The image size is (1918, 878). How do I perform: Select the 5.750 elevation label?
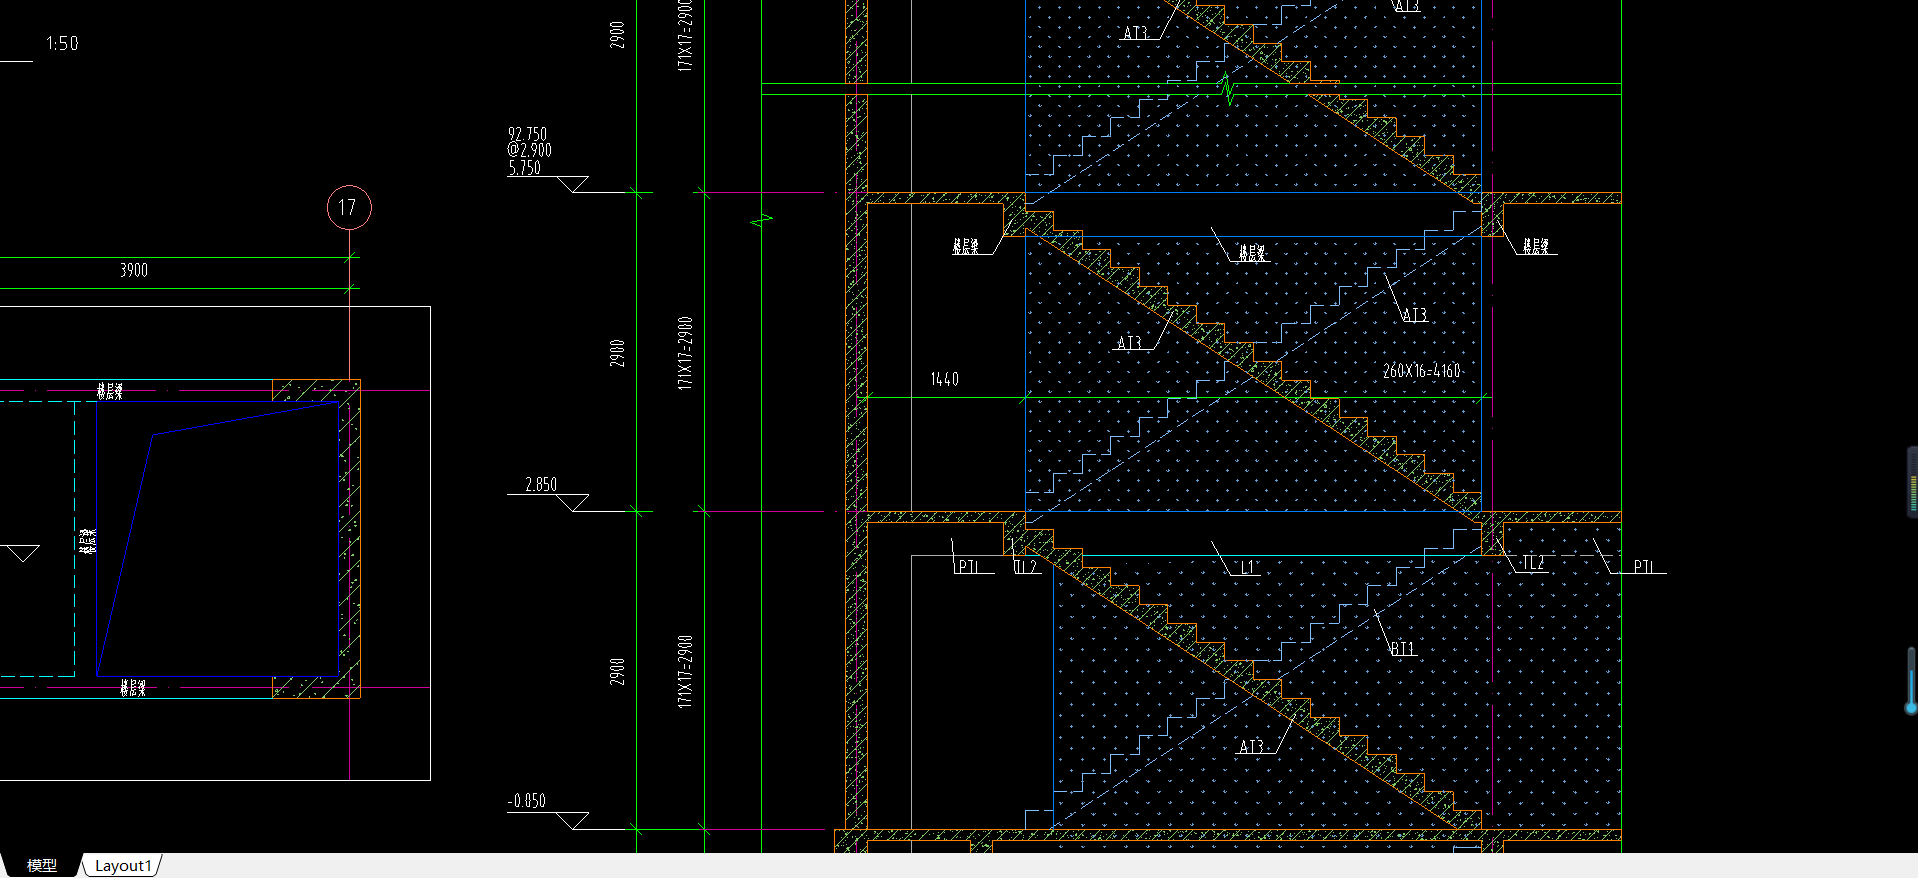click(x=524, y=168)
